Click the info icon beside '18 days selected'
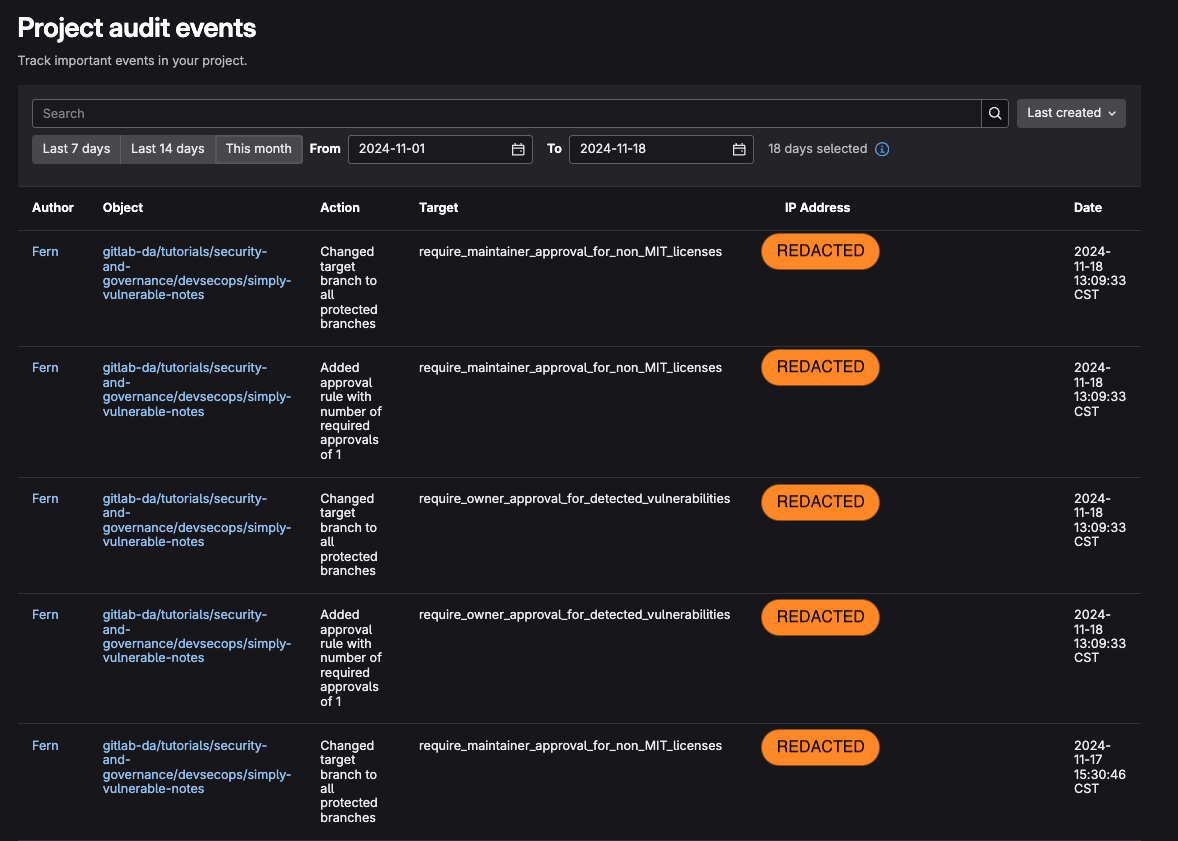The width and height of the screenshot is (1178, 841). (x=881, y=149)
